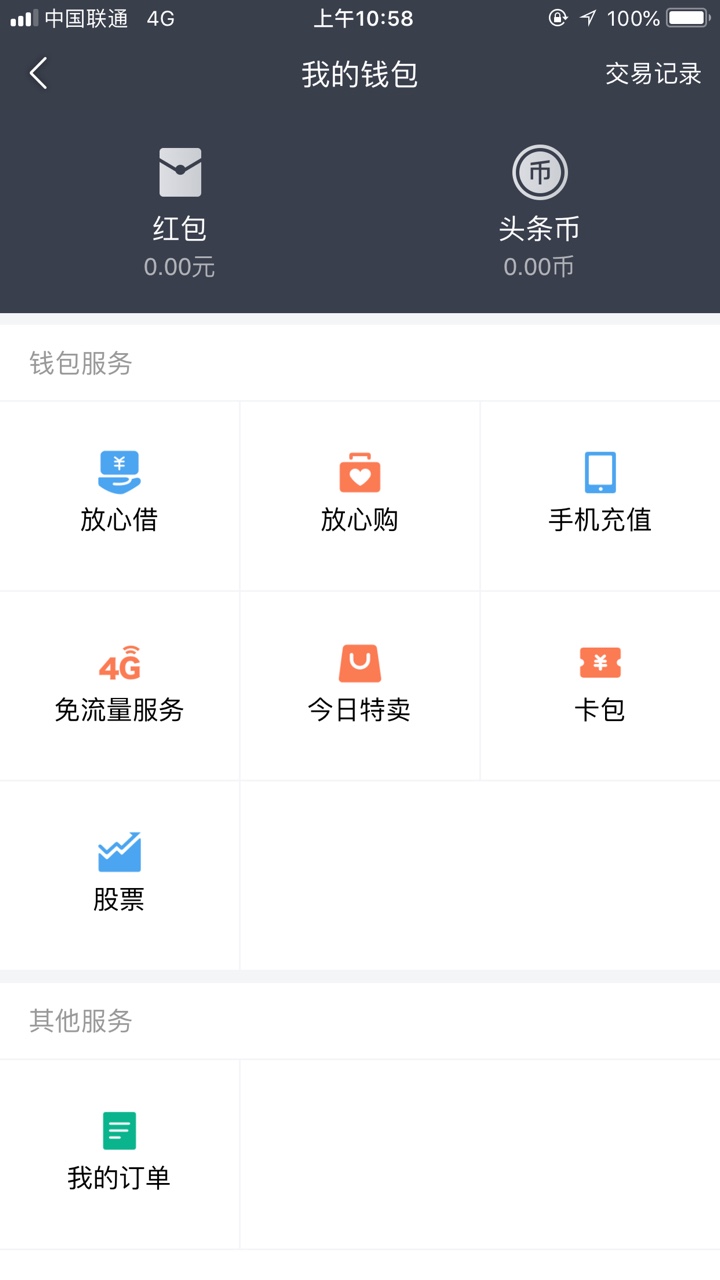720x1280 pixels.
Task: Tap the battery icon in status bar
Action: 687,18
